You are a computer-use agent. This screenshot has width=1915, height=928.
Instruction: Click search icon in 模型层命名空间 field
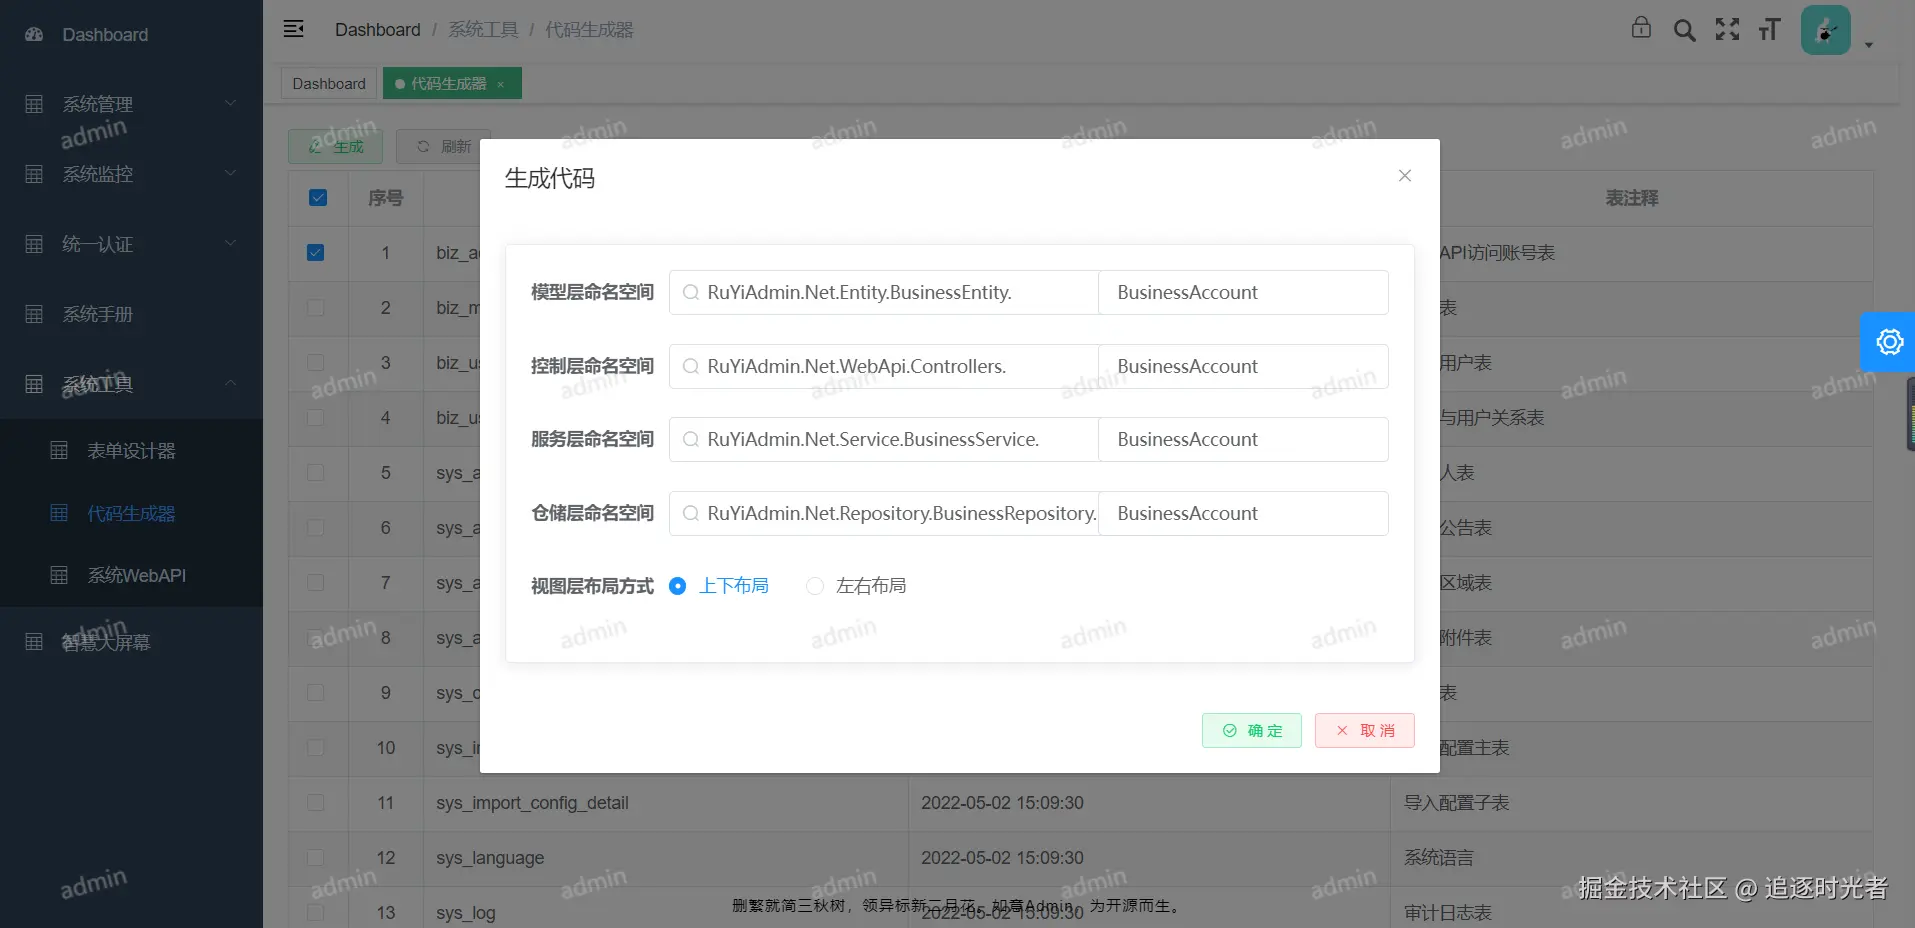point(690,292)
